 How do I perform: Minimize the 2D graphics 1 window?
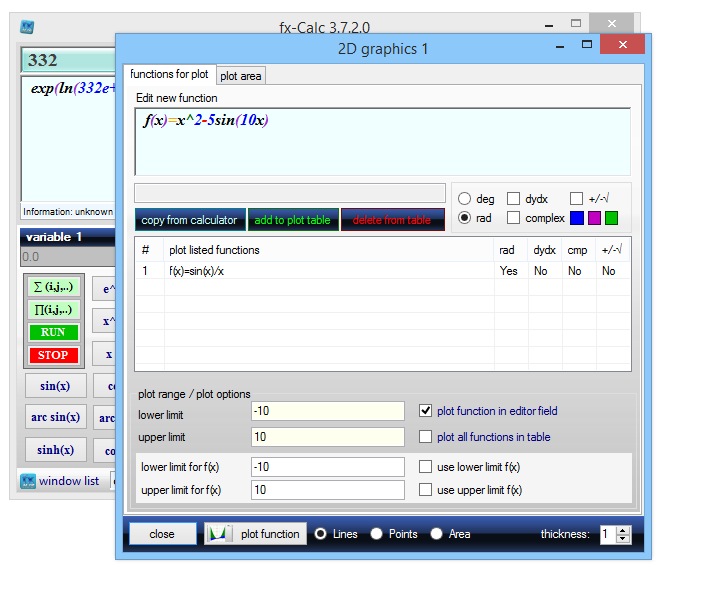point(560,45)
